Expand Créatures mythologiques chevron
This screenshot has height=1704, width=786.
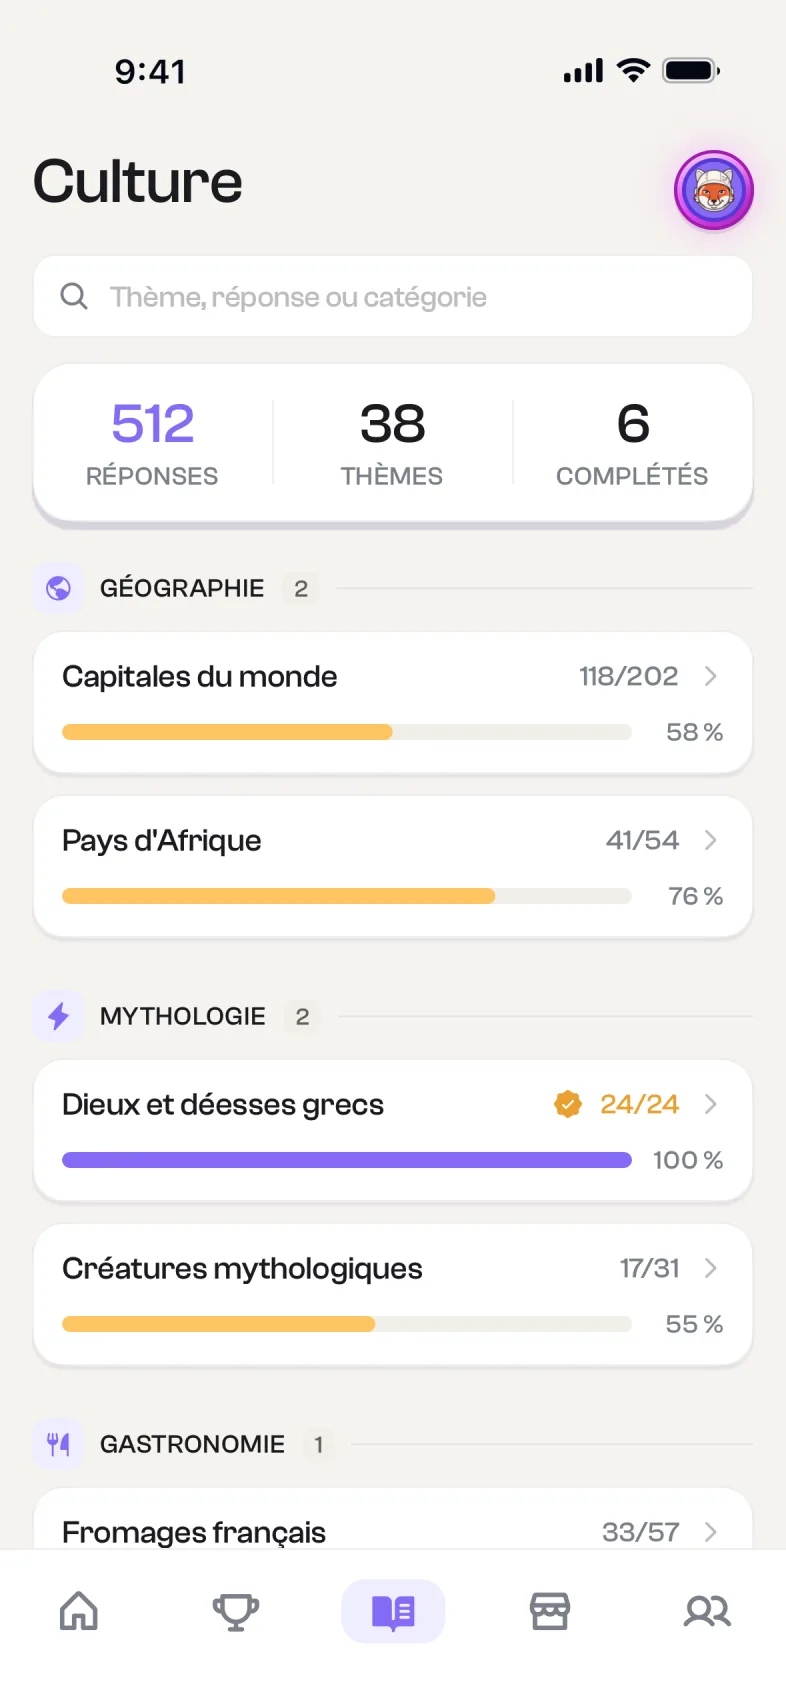(x=711, y=1268)
